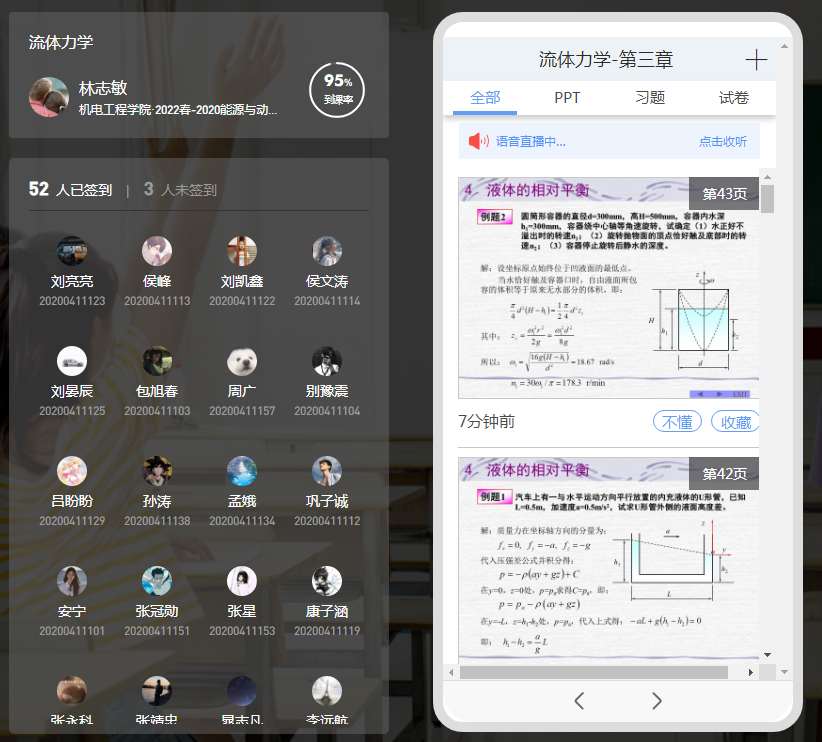Click the 95% attendance rate circle
822x742 pixels.
[x=337, y=89]
